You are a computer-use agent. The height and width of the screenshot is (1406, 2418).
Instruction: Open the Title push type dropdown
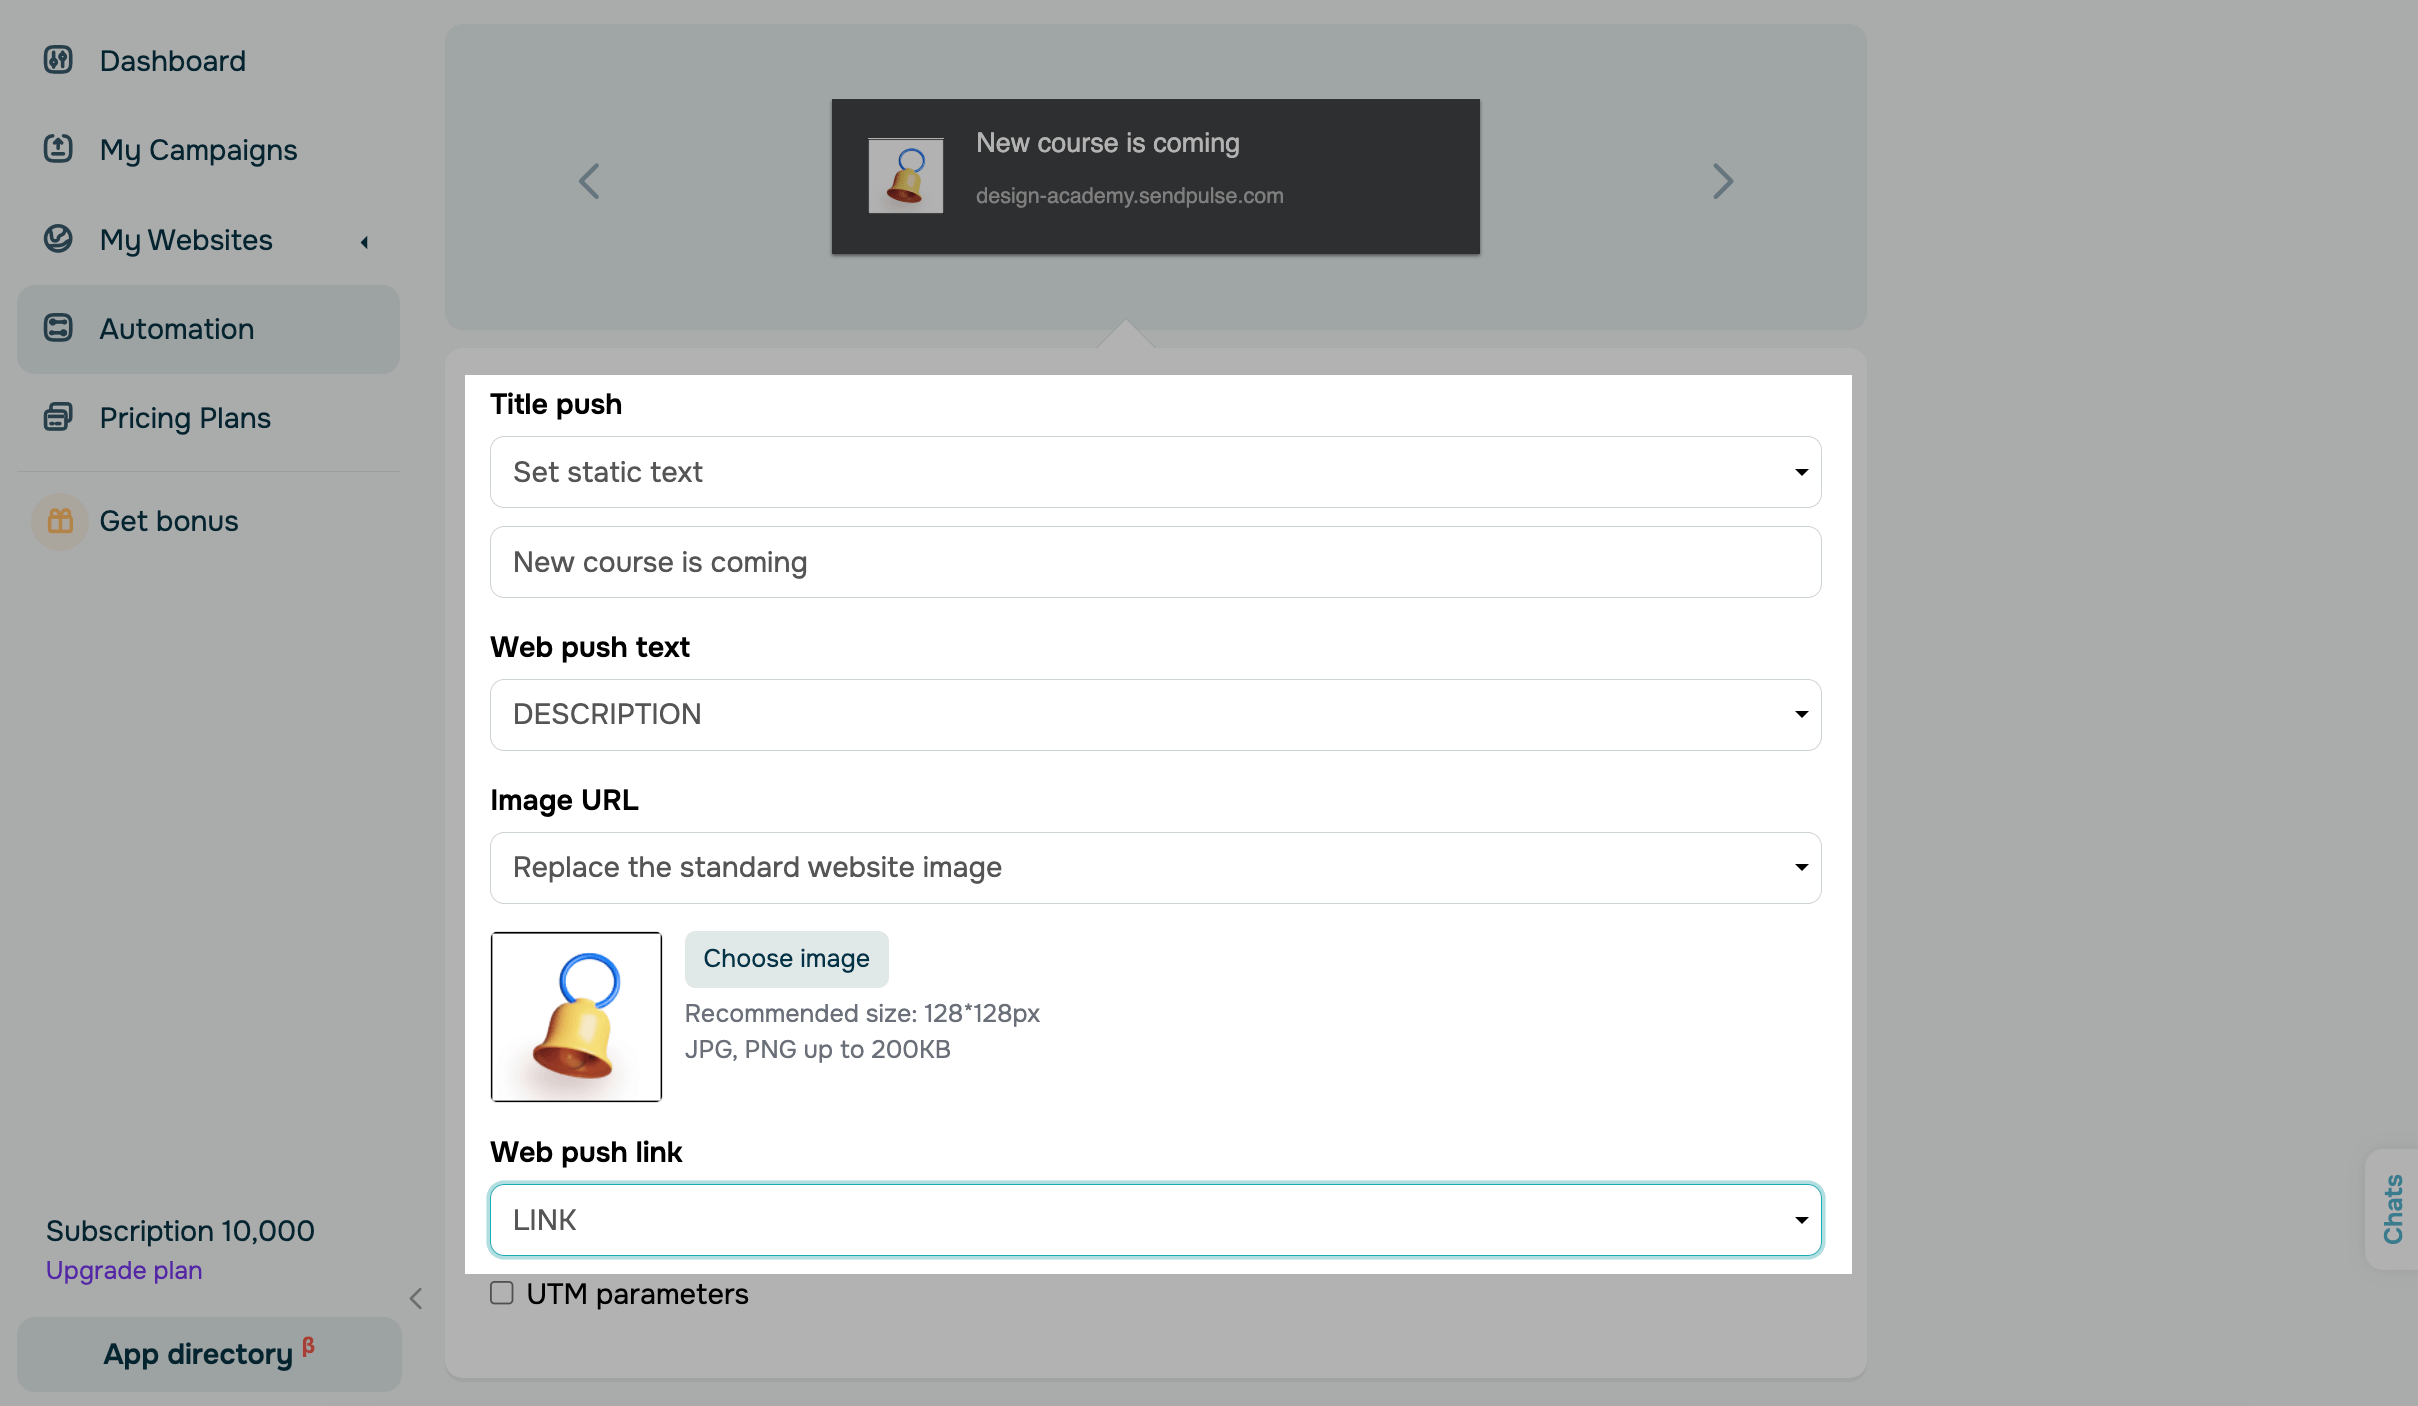[1155, 472]
